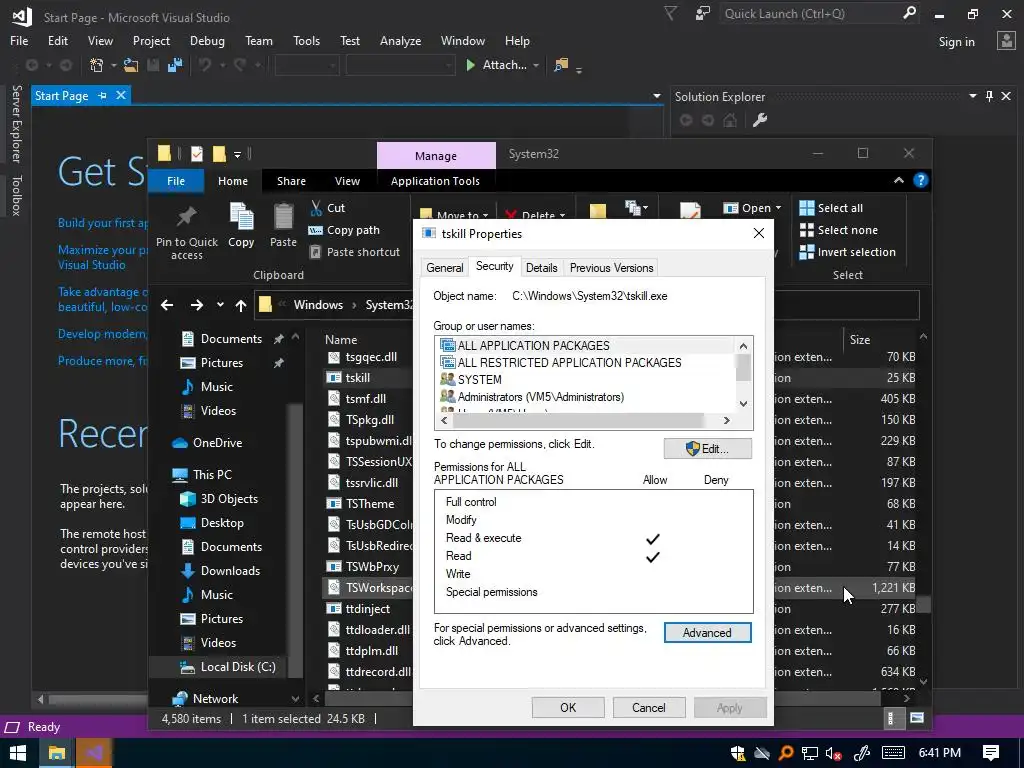Image resolution: width=1024 pixels, height=768 pixels.
Task: Click Visual Studio taskbar icon
Action: [94, 753]
